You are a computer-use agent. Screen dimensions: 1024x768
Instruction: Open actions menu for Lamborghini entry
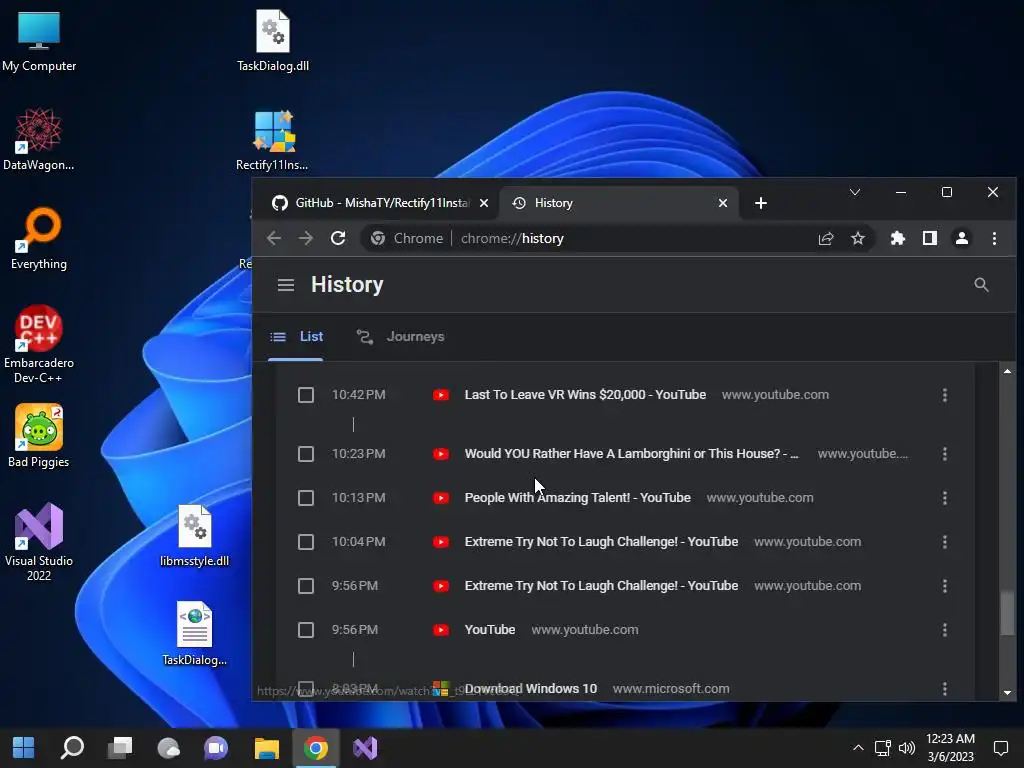[944, 454]
